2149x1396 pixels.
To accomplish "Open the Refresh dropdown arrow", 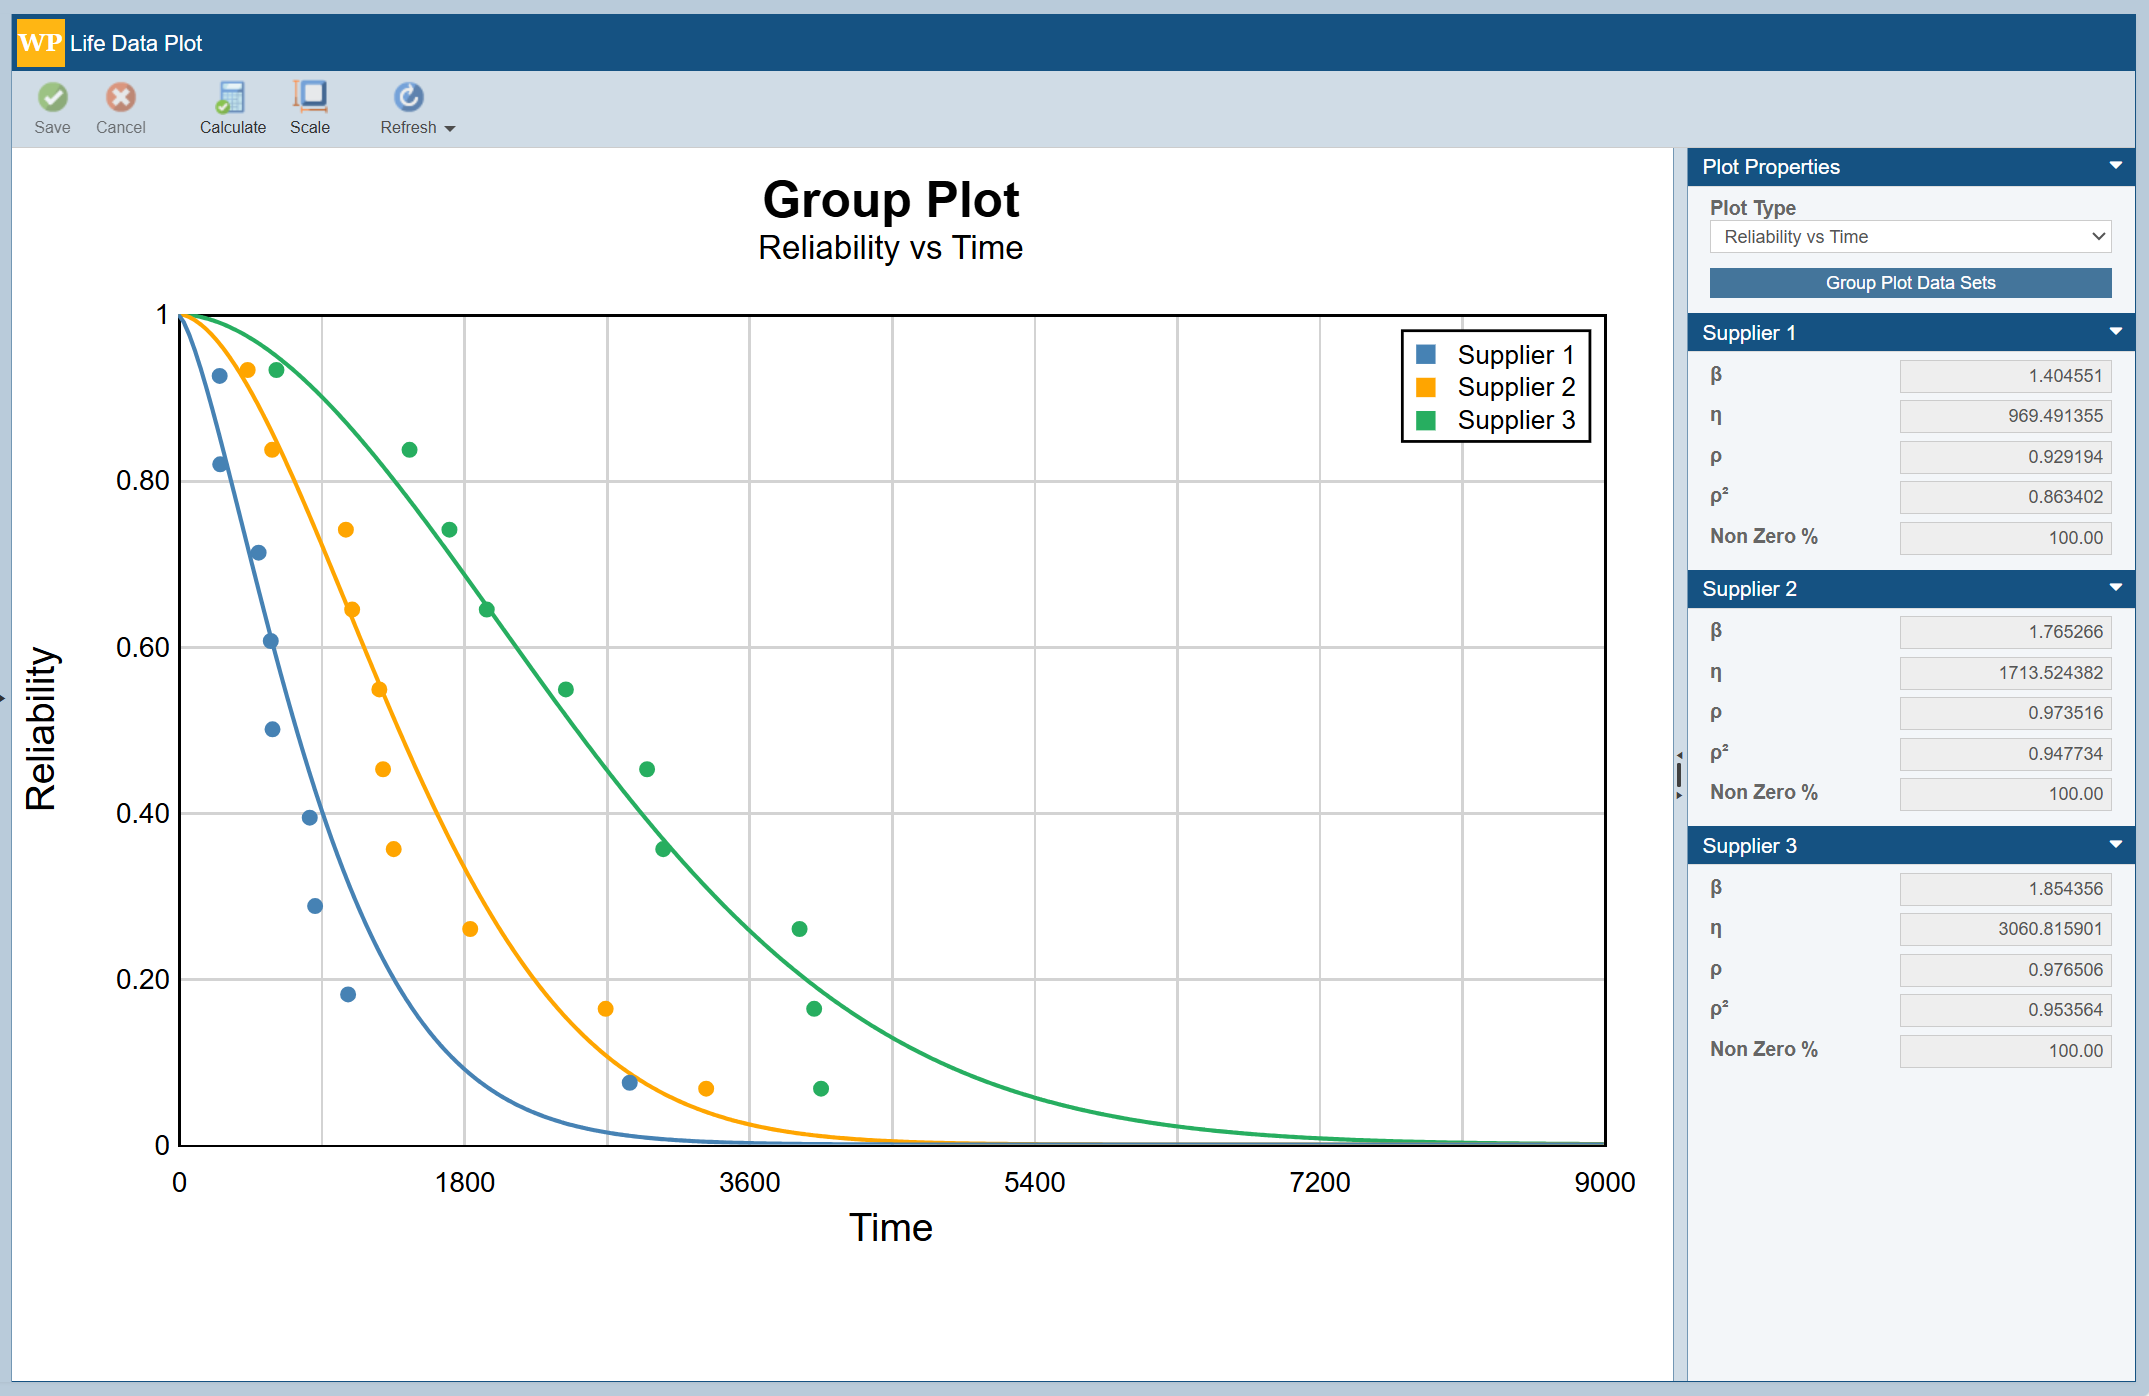I will tap(449, 128).
